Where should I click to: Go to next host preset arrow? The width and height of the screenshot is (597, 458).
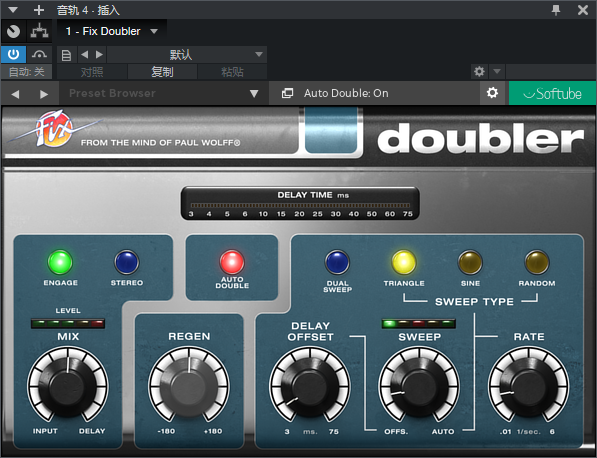click(99, 55)
